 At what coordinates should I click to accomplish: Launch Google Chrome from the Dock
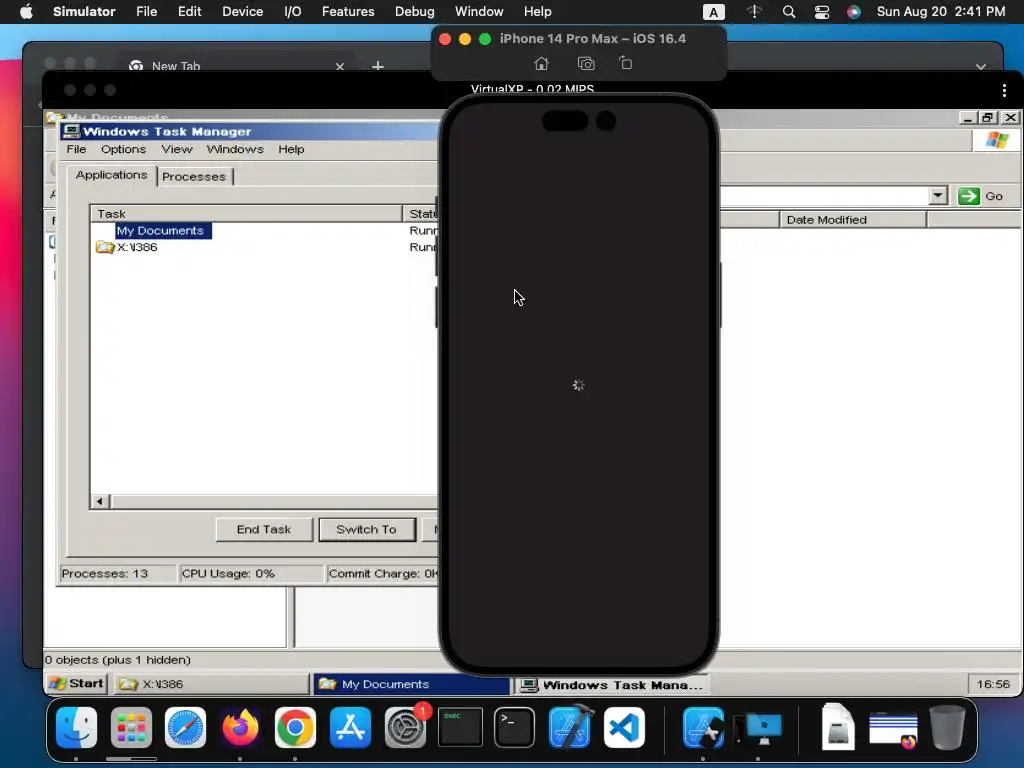(x=295, y=727)
